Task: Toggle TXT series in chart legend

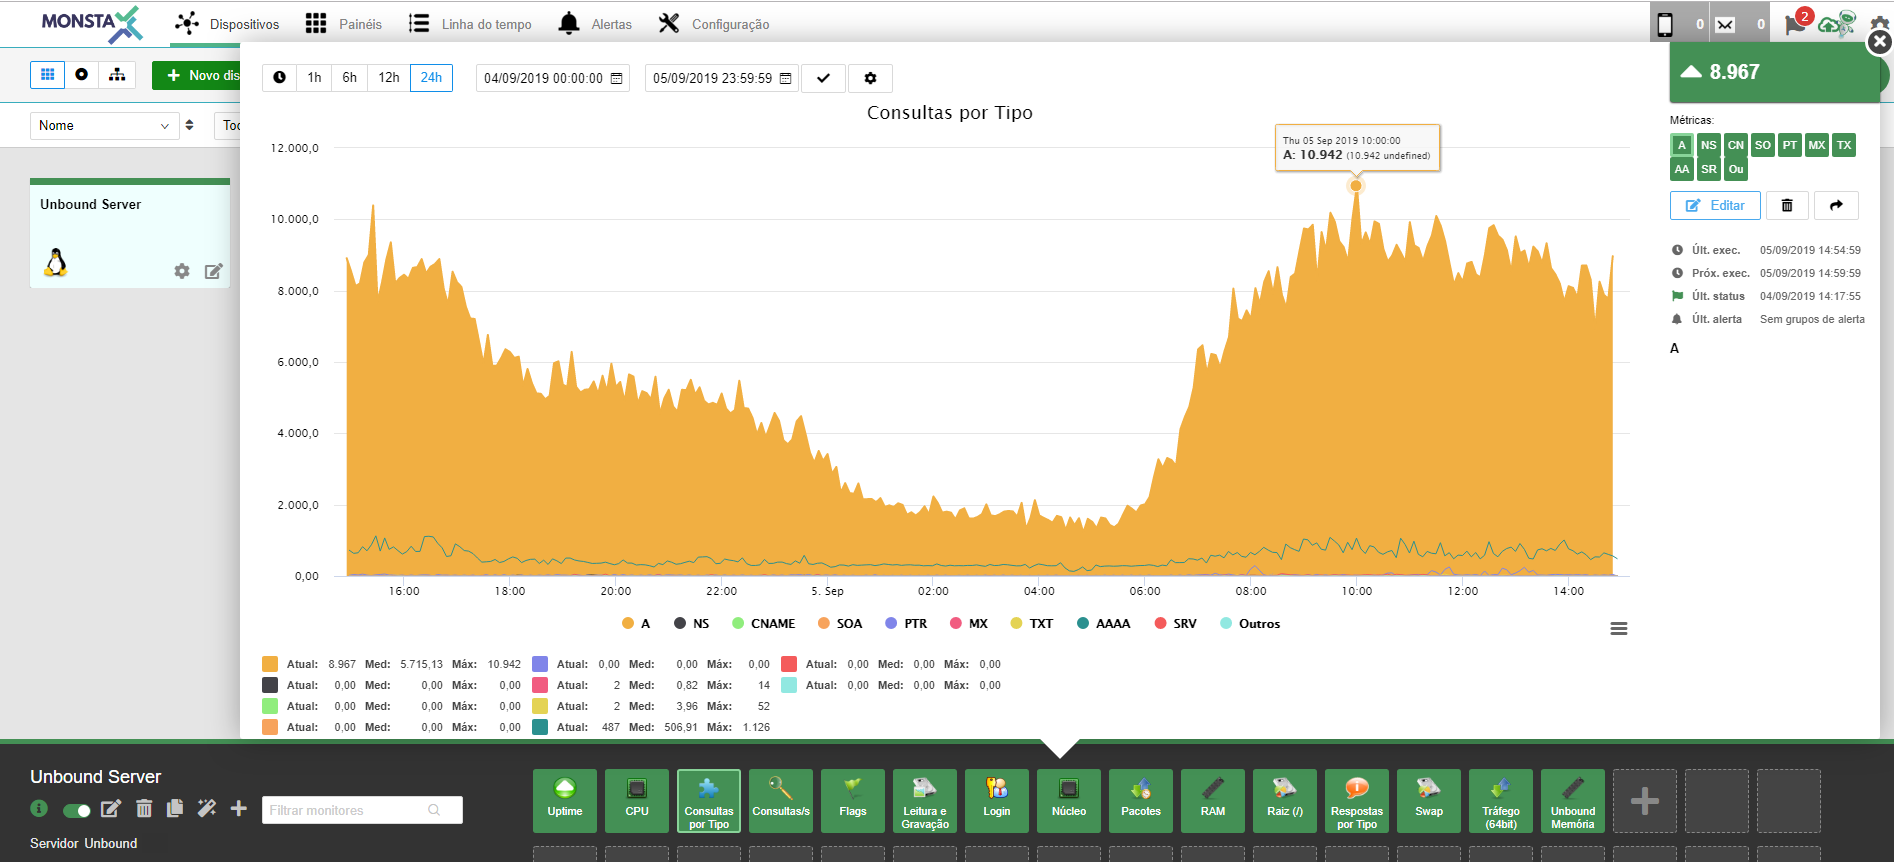Action: pyautogui.click(x=1032, y=623)
